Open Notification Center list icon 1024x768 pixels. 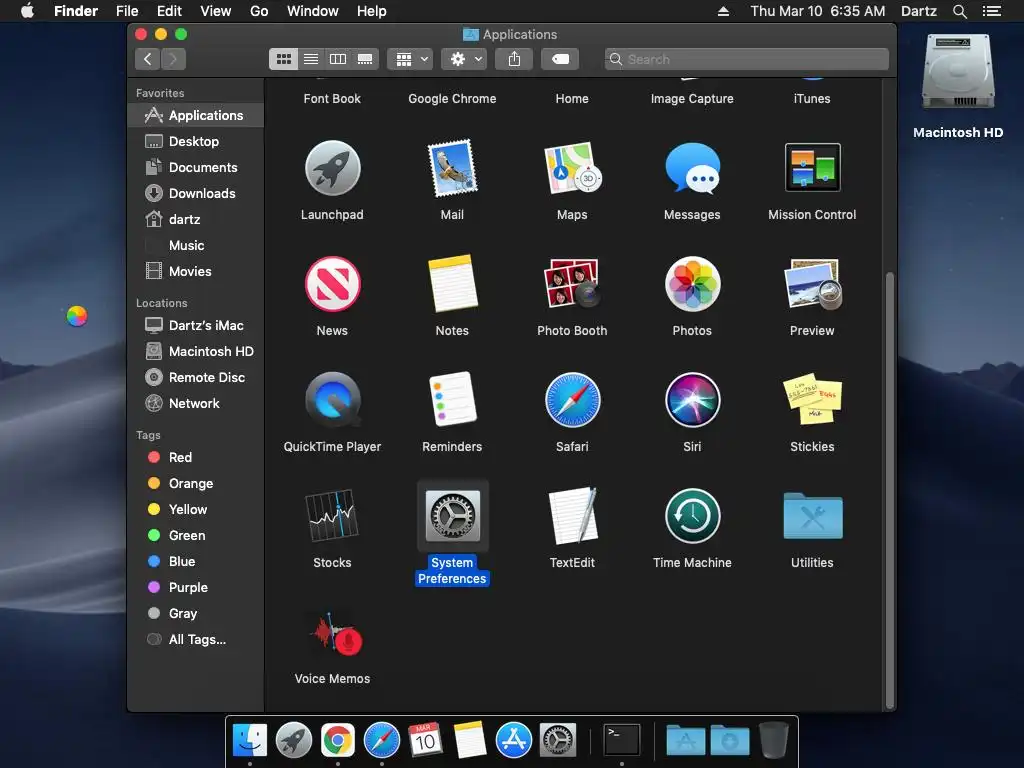(x=991, y=11)
